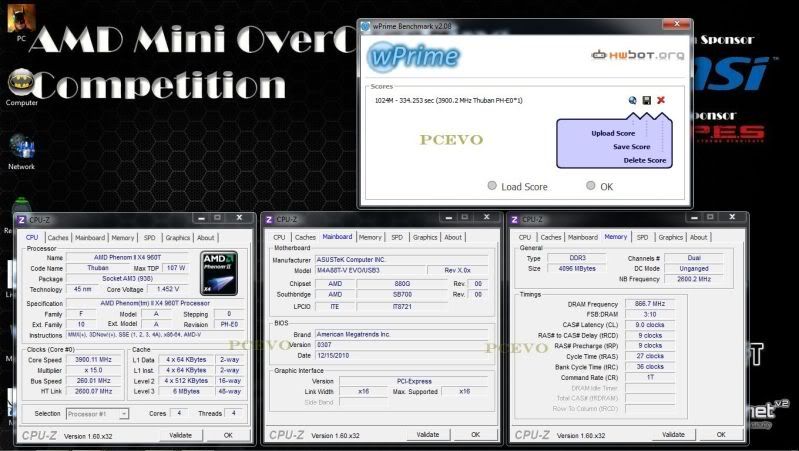Open SPD tab in middle CPU-Z window

(397, 237)
